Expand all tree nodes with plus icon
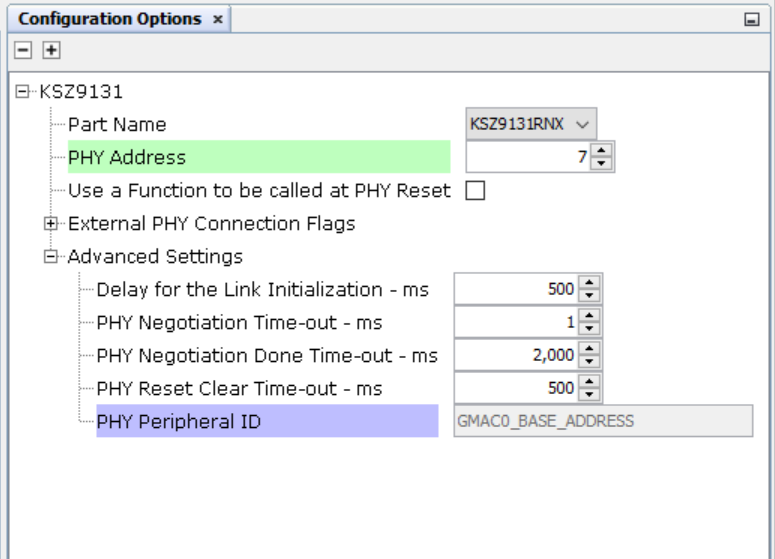The image size is (775, 559). click(x=51, y=50)
